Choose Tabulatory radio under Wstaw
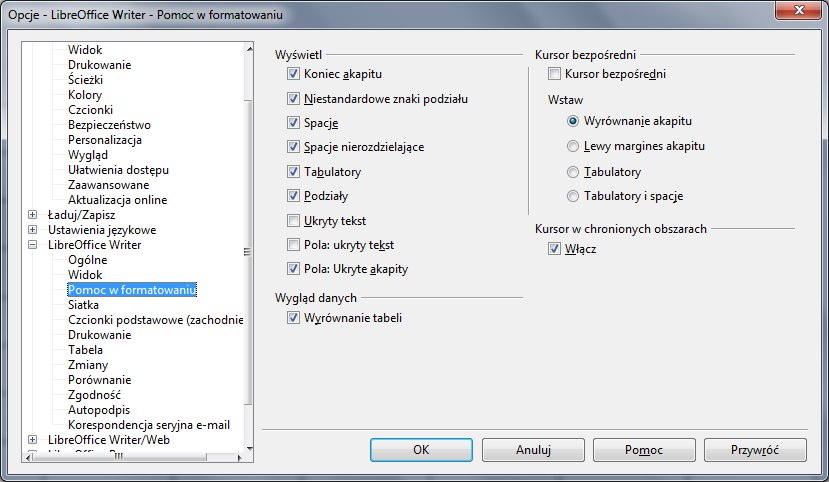This screenshot has height=482, width=829. pyautogui.click(x=573, y=172)
